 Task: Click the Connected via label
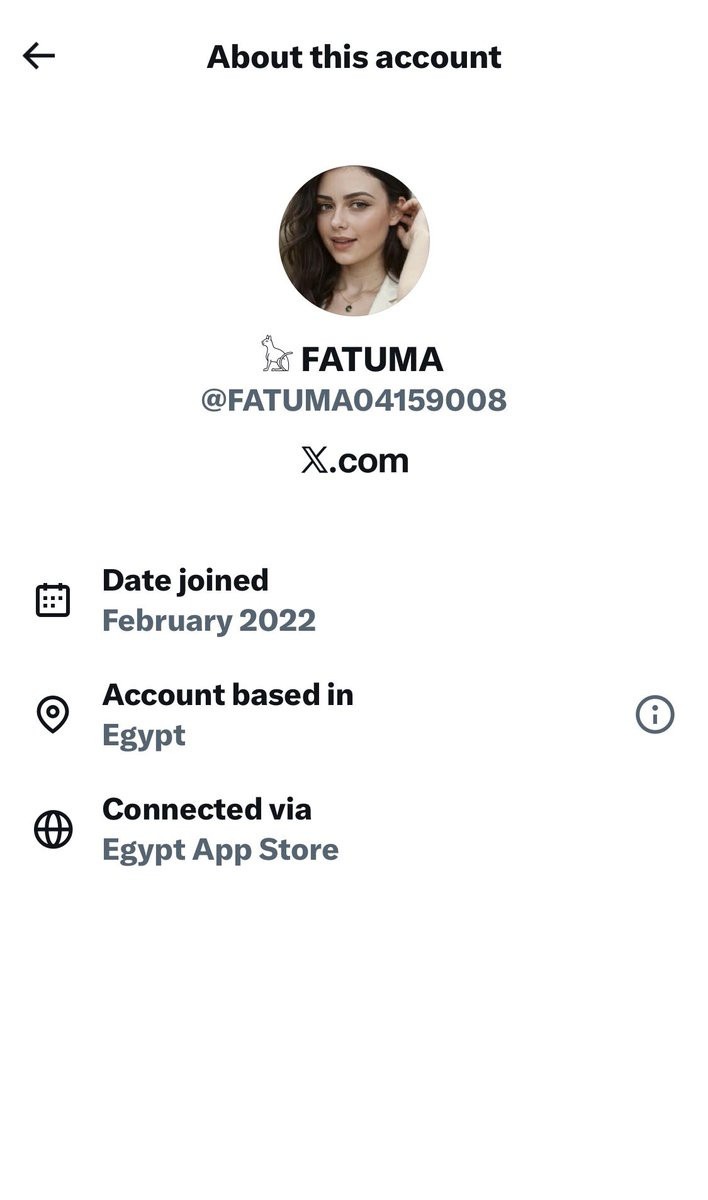click(x=207, y=808)
